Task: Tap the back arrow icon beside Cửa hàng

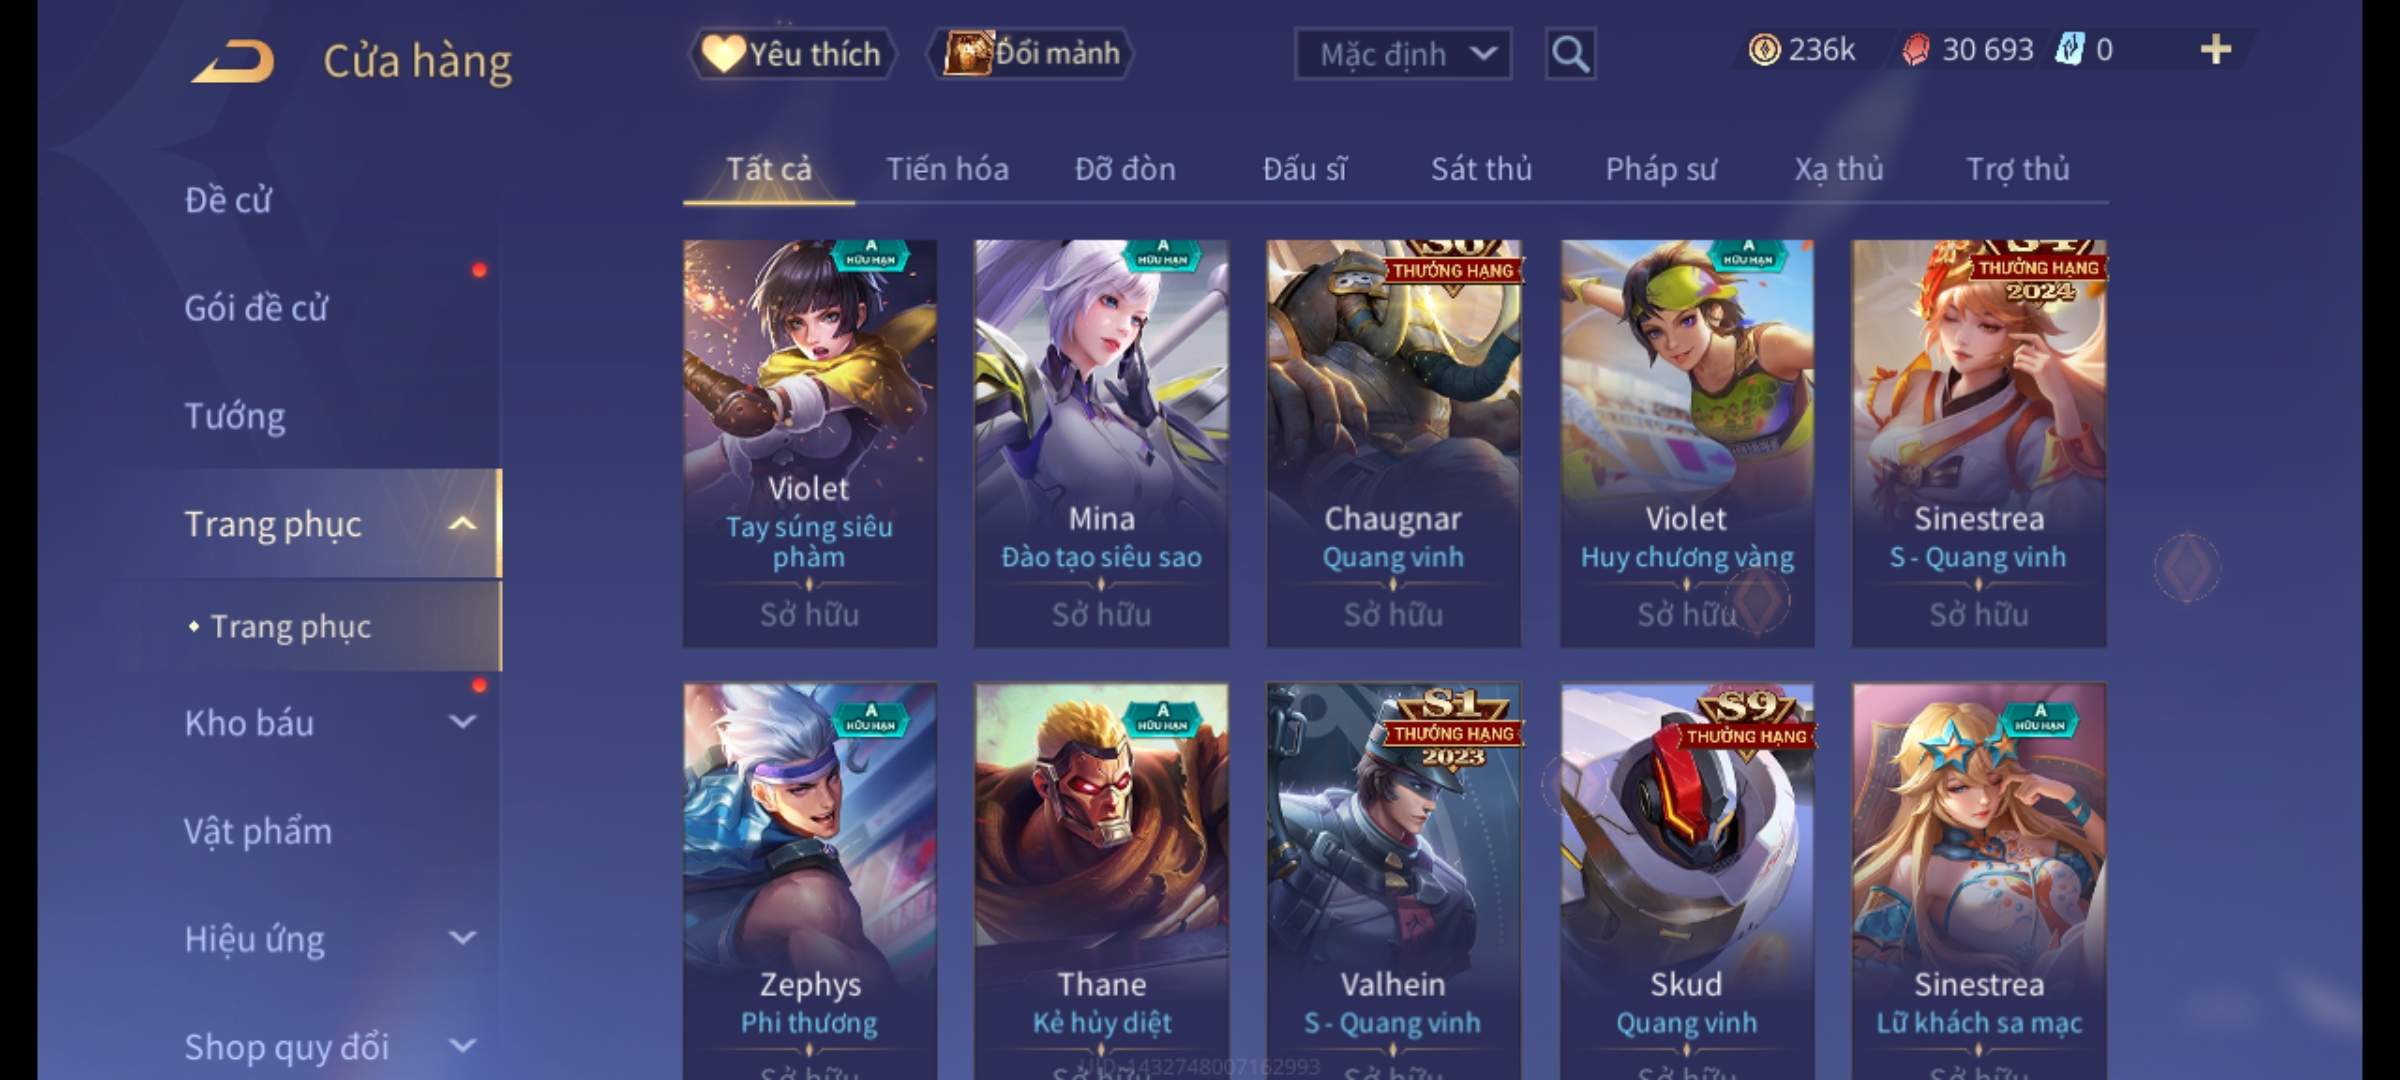Action: 234,62
